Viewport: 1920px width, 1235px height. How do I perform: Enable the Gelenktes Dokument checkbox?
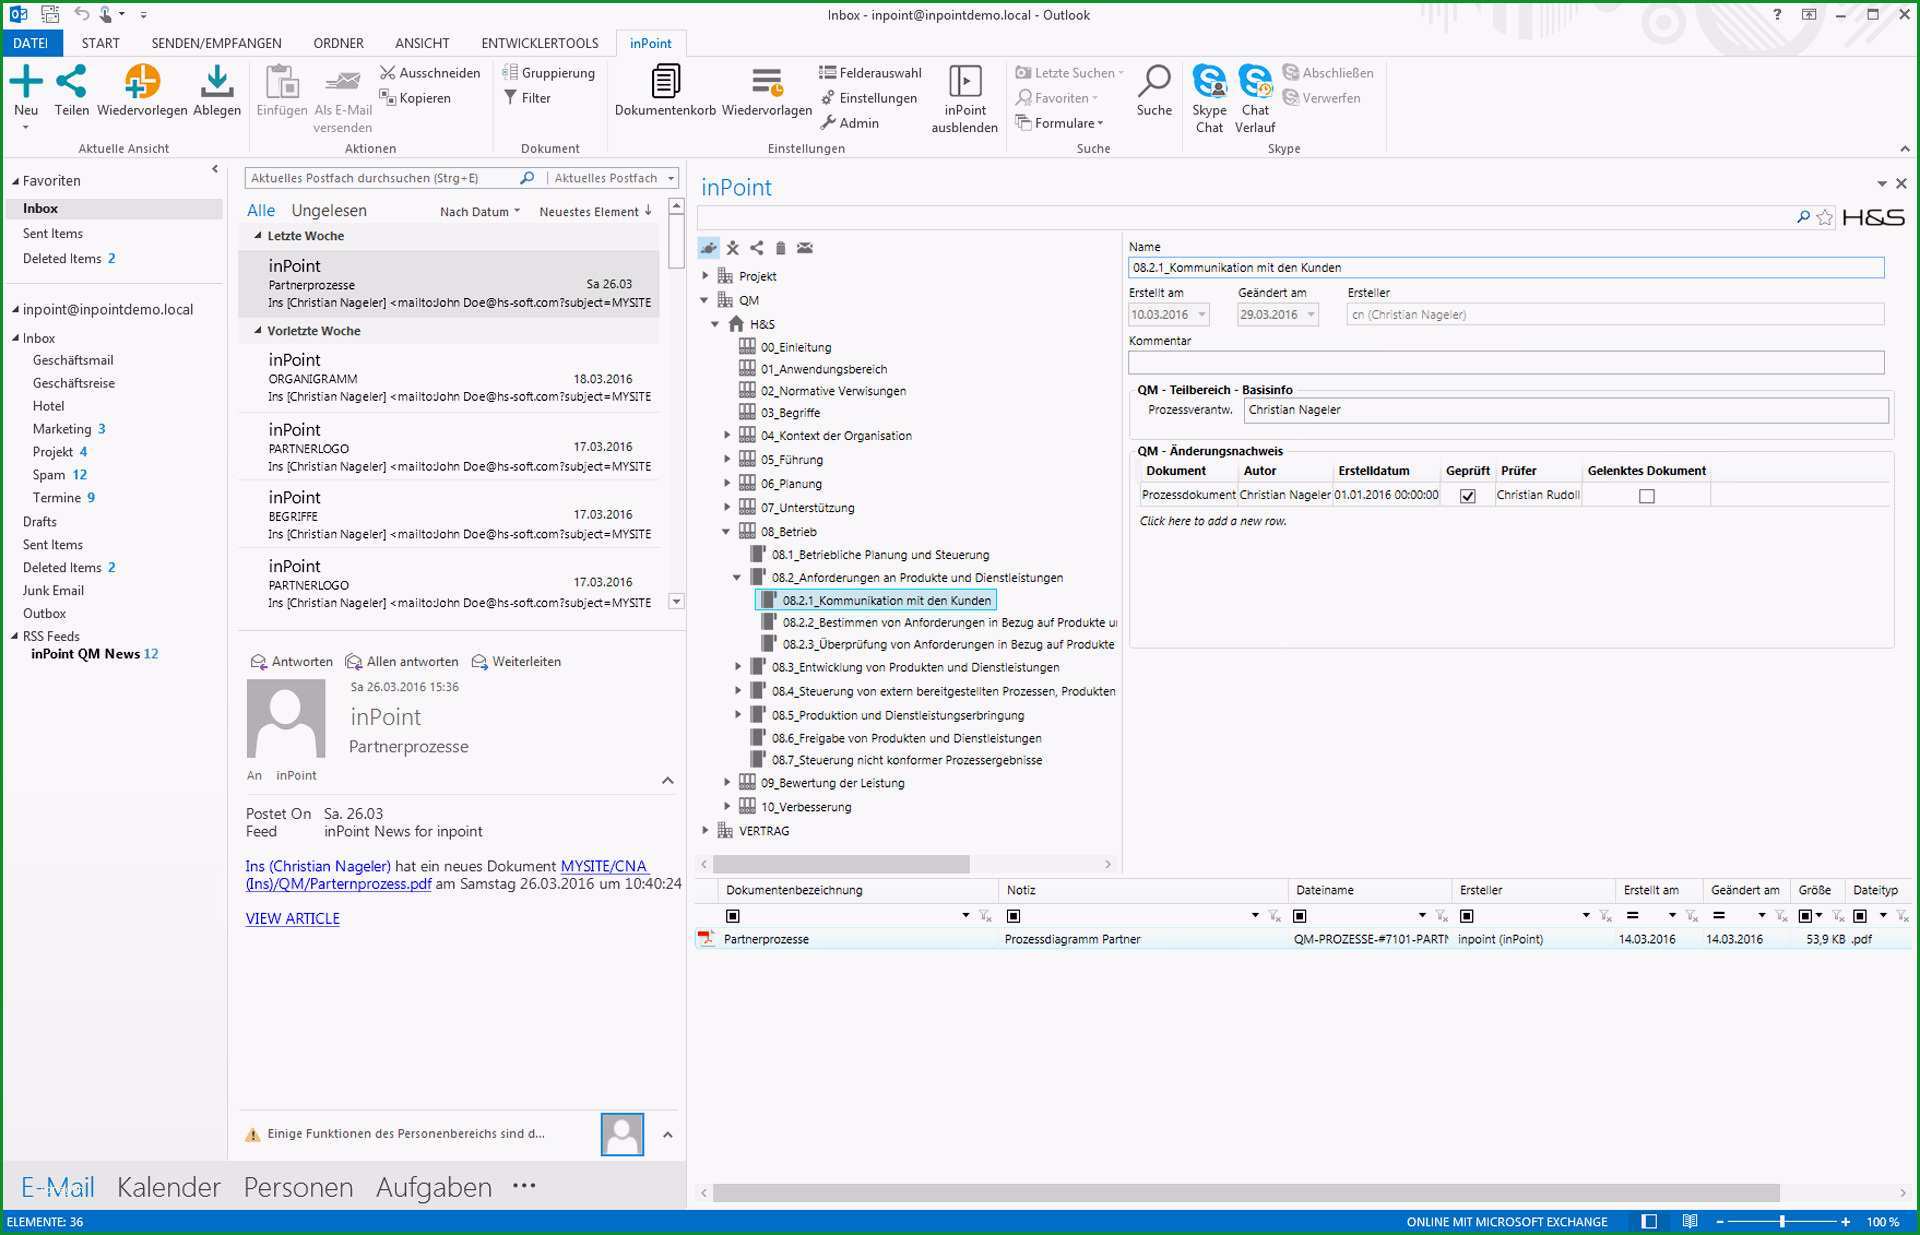(x=1647, y=495)
